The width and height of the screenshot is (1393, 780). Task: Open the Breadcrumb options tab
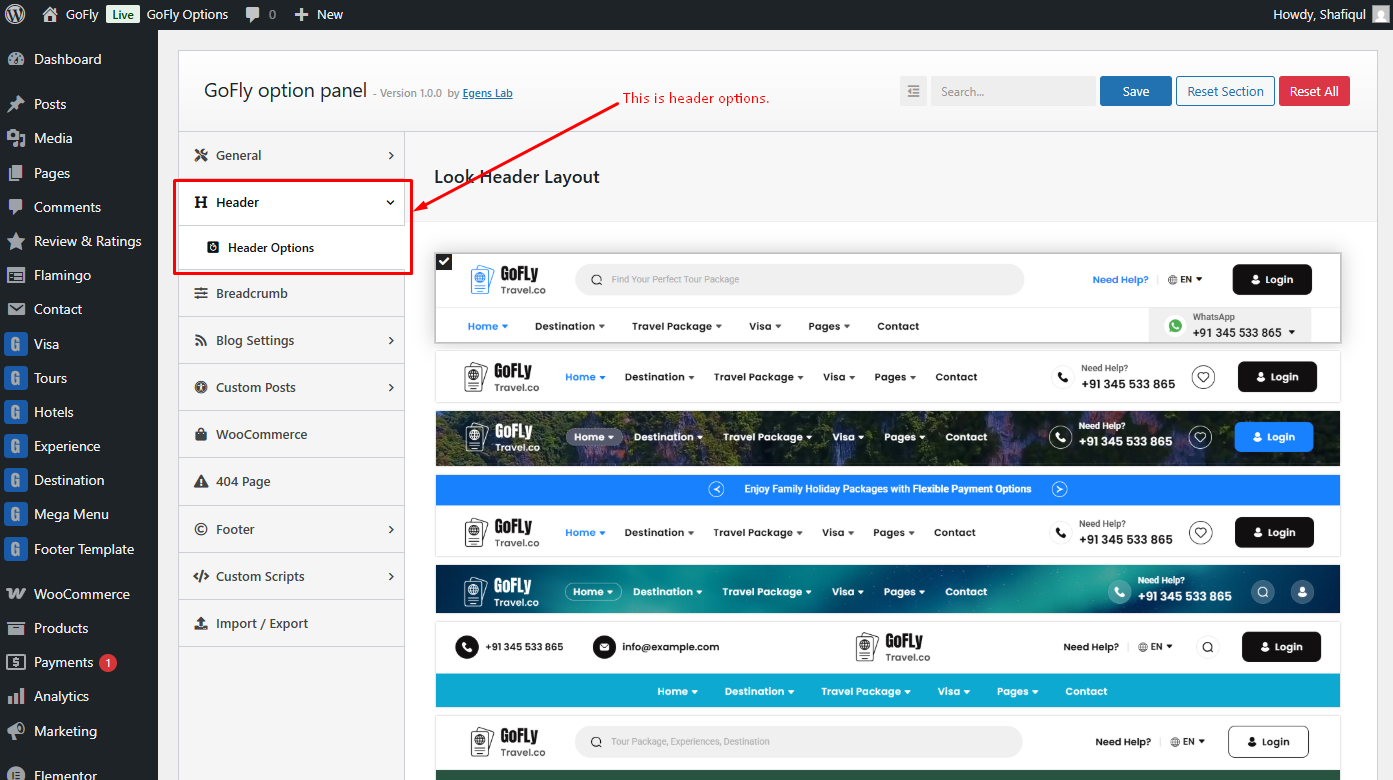coord(291,293)
